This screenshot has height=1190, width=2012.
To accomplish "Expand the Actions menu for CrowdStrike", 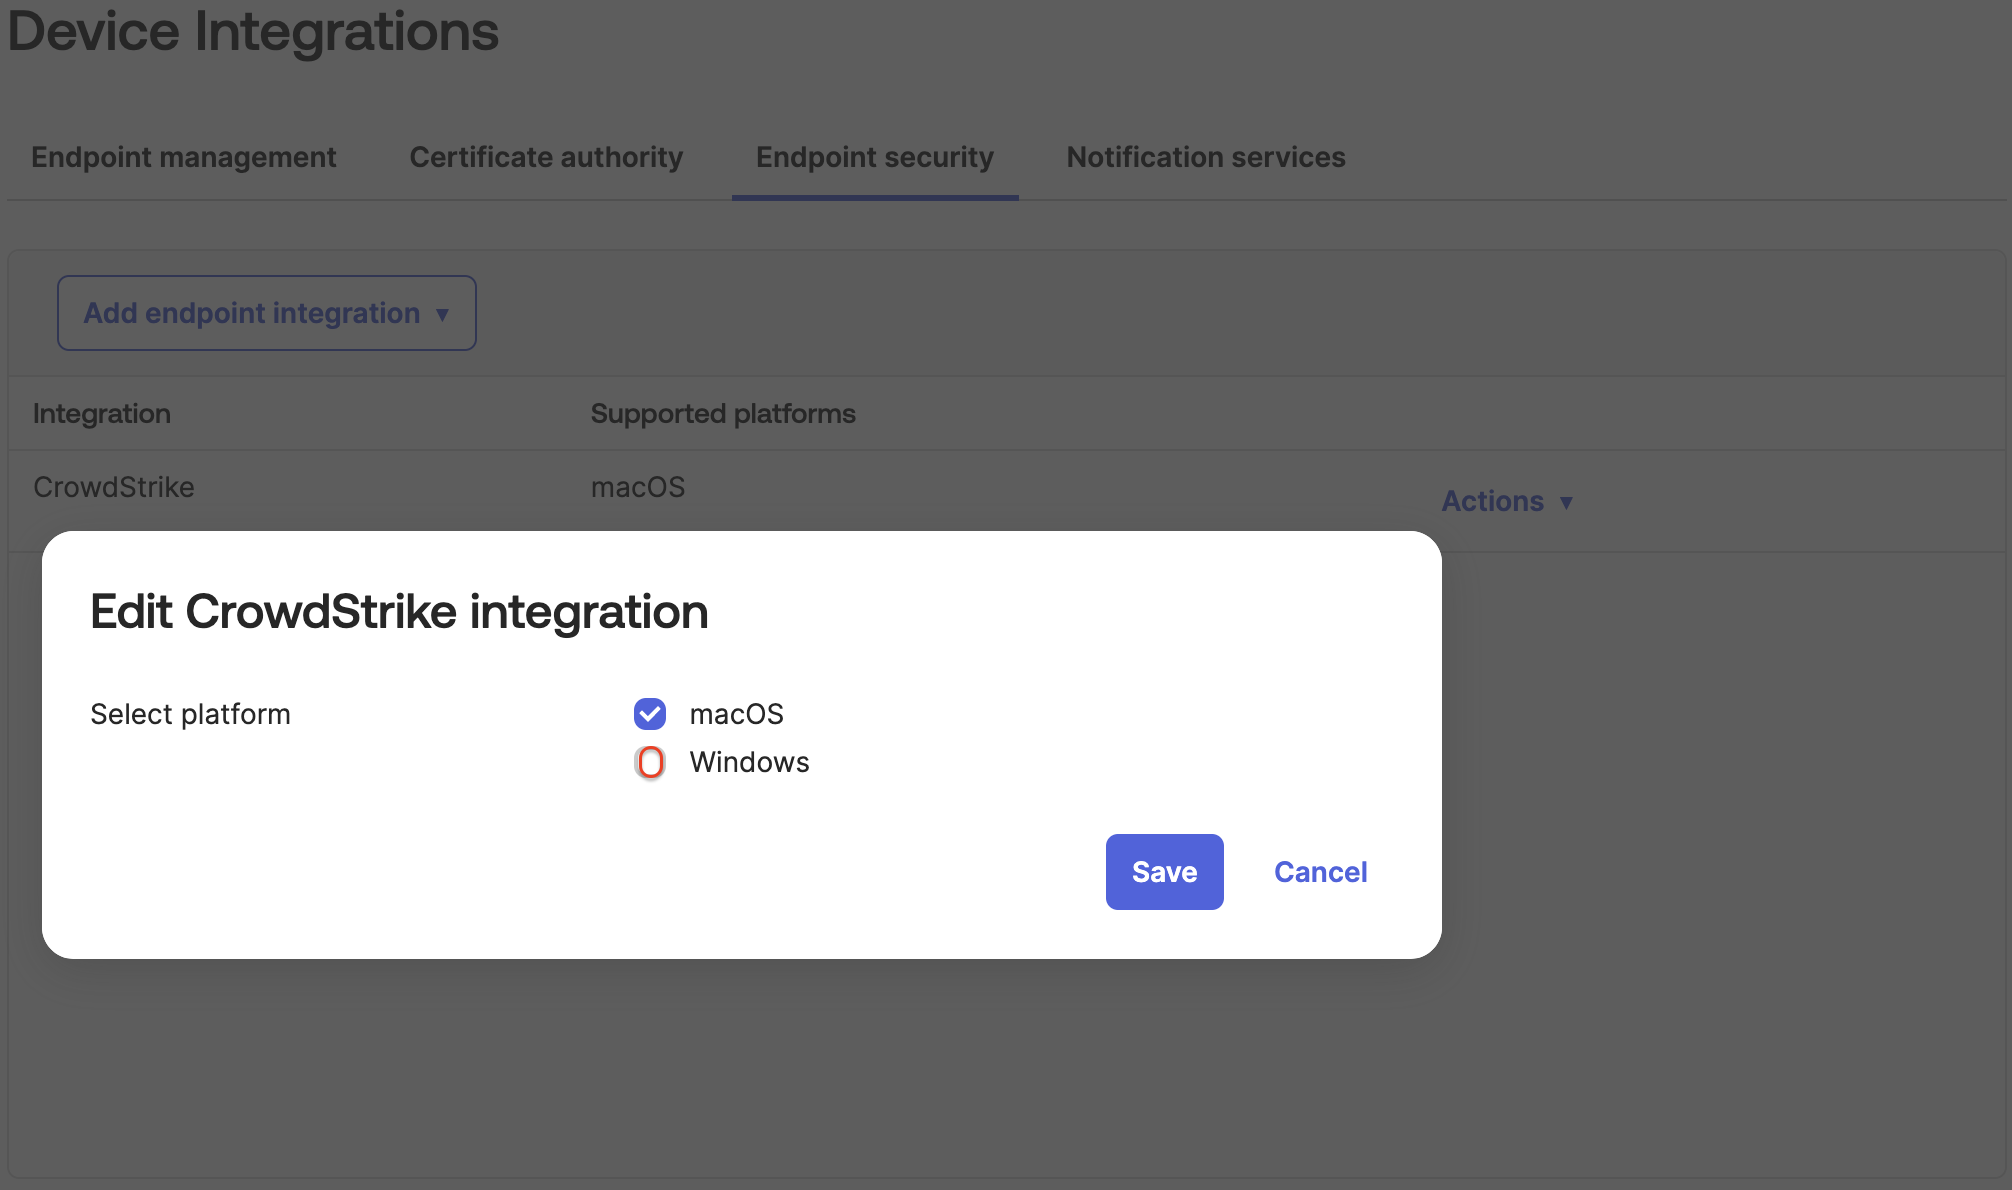I will 1507,501.
